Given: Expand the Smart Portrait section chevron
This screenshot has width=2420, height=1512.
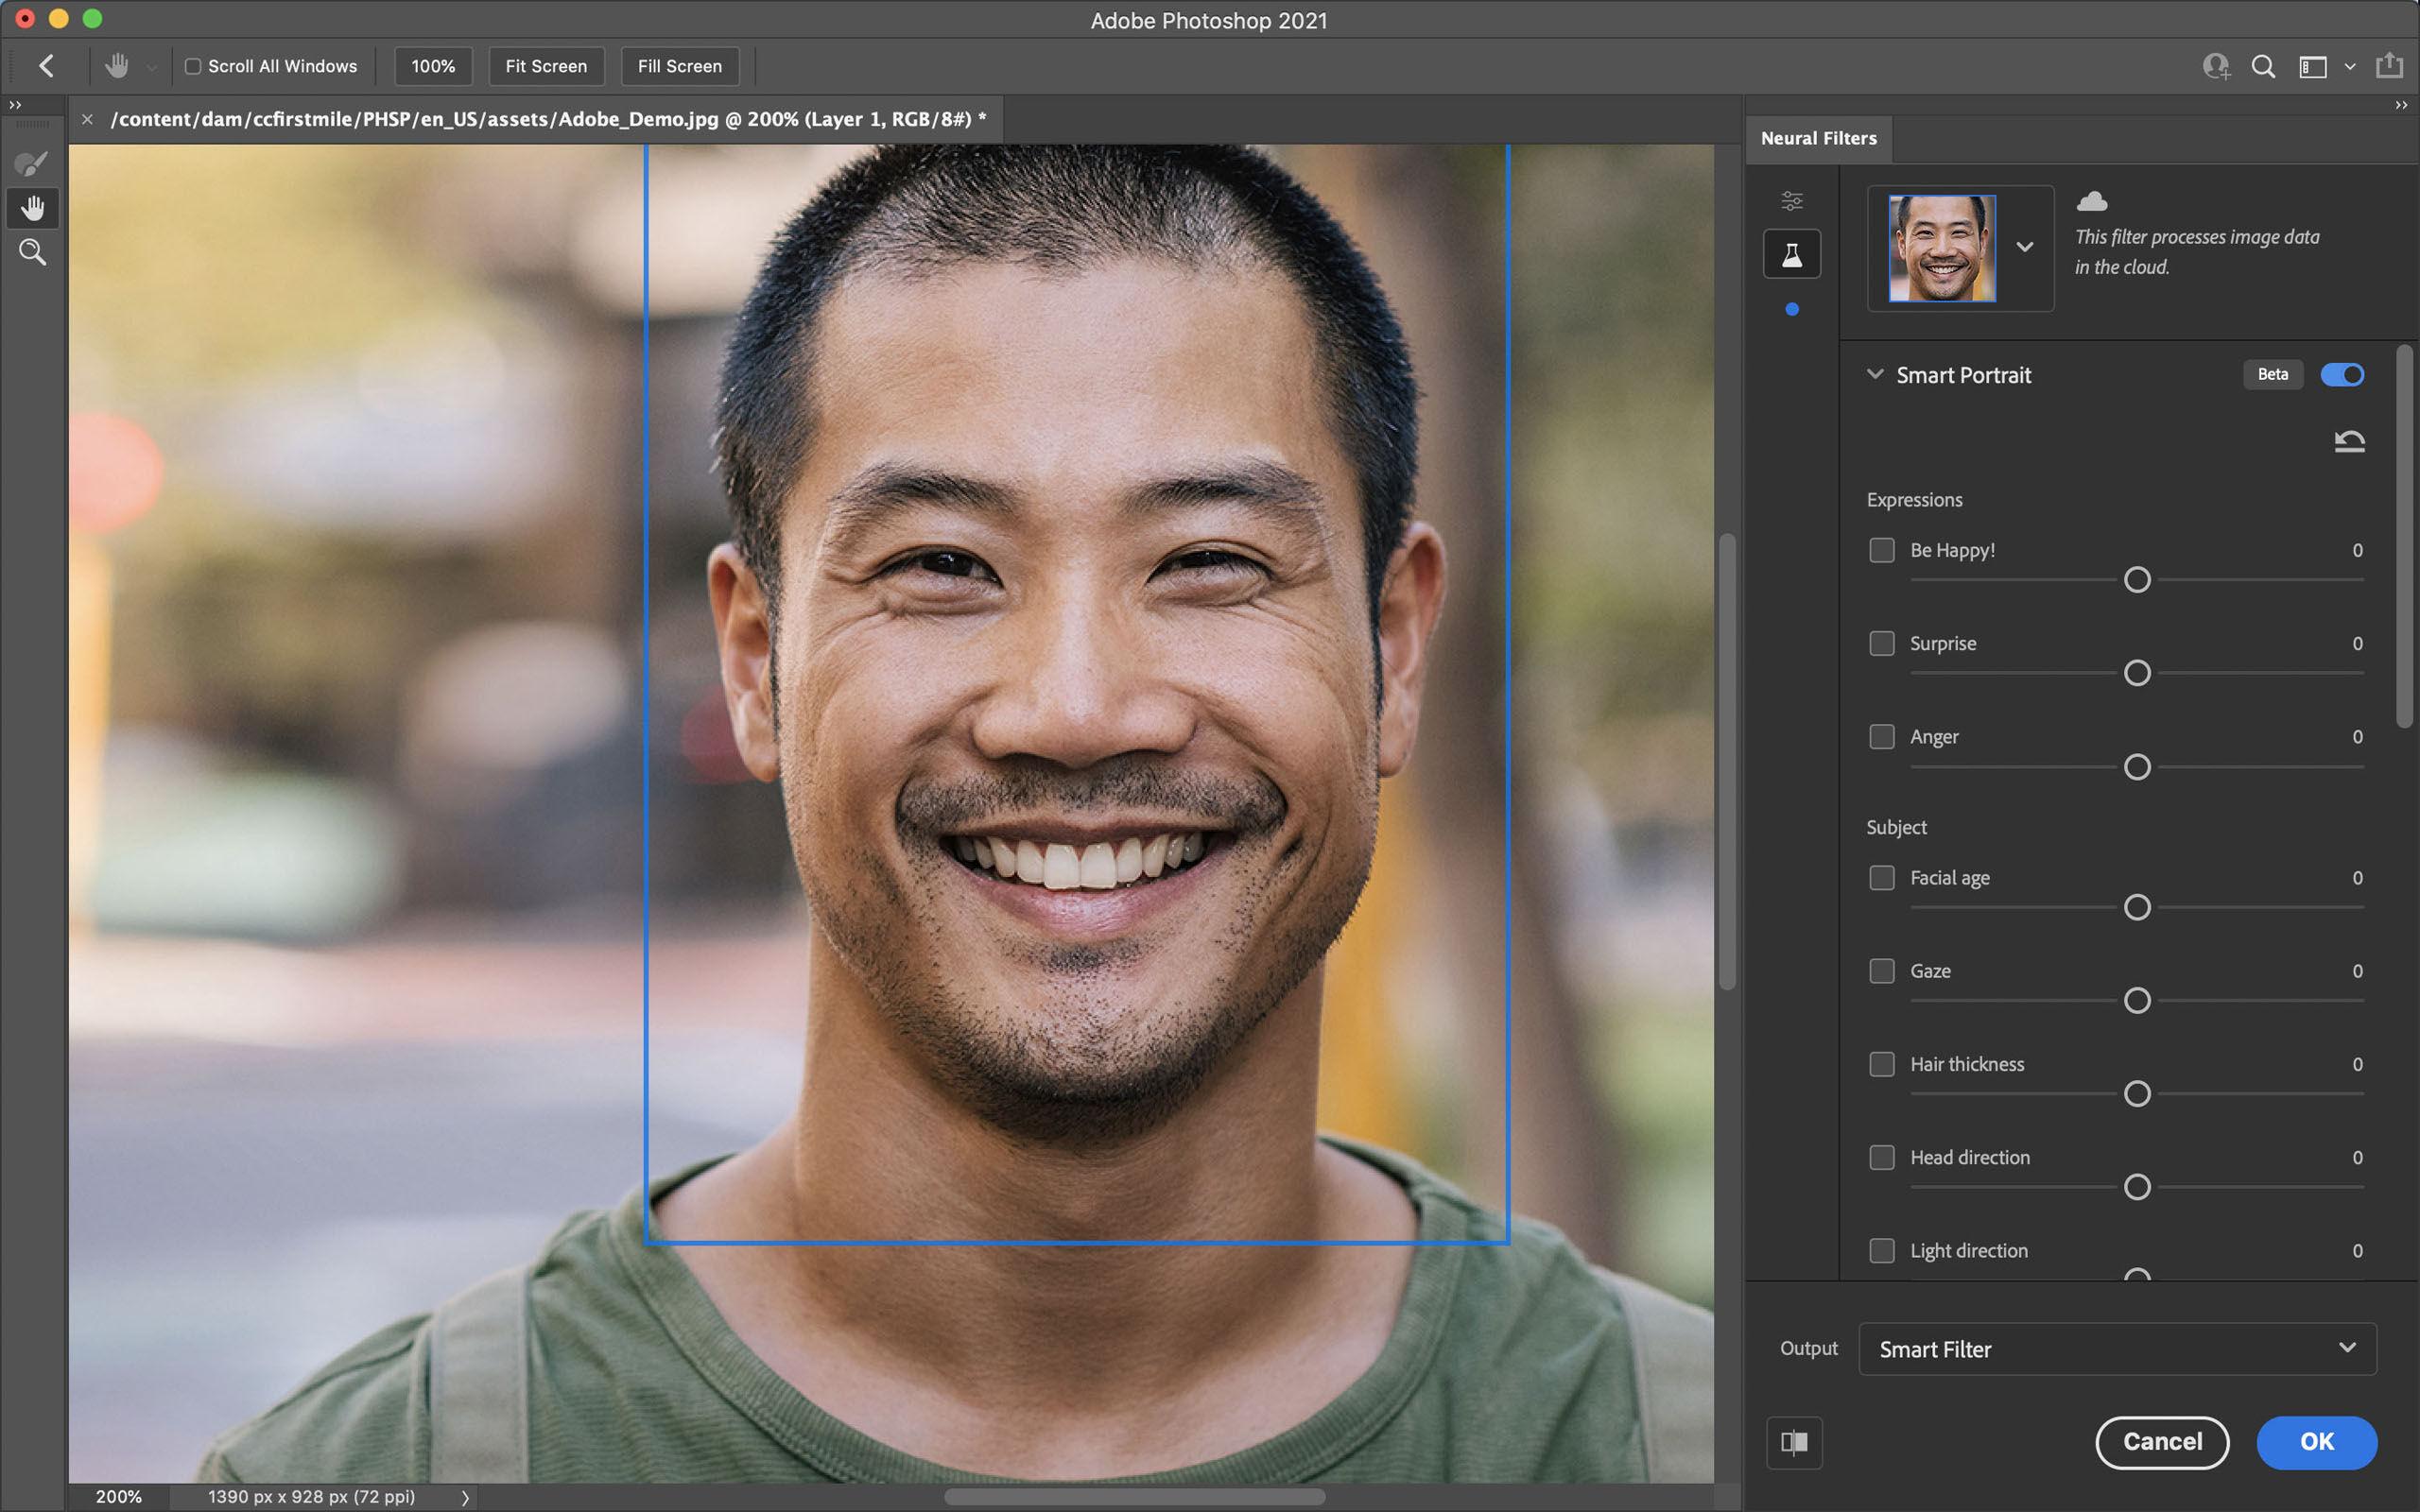Looking at the screenshot, I should (1878, 372).
